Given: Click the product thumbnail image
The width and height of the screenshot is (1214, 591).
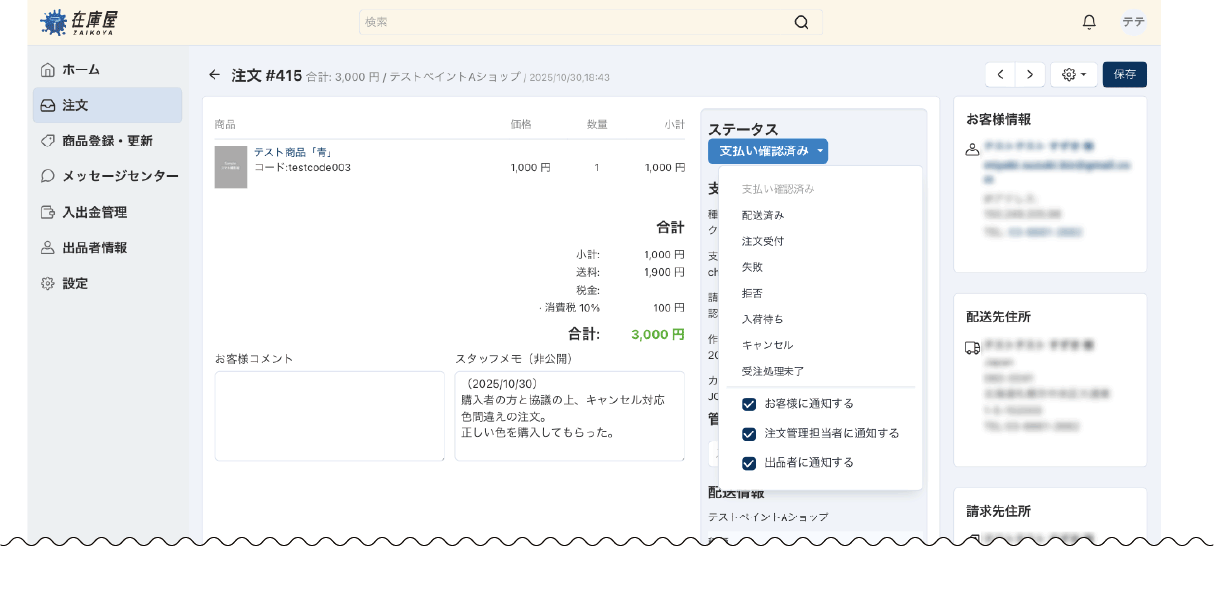Looking at the screenshot, I should tap(231, 167).
